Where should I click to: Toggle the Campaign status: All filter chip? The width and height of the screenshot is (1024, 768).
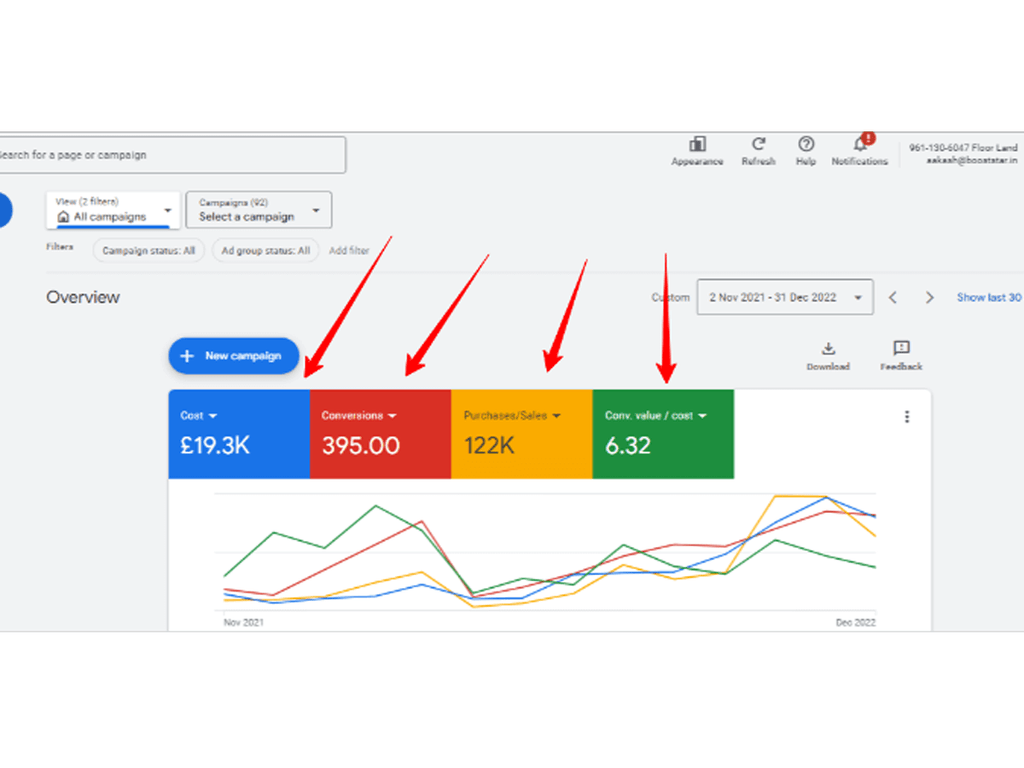148,251
